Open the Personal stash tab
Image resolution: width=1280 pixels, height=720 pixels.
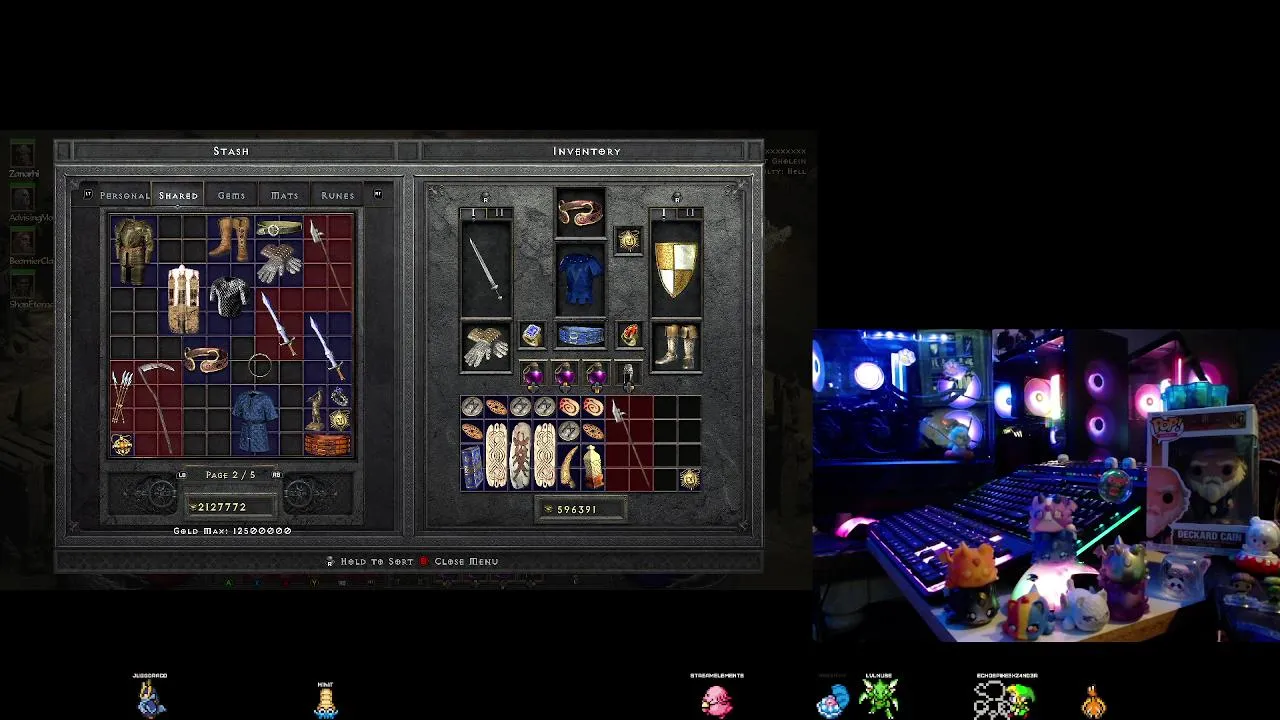click(124, 196)
